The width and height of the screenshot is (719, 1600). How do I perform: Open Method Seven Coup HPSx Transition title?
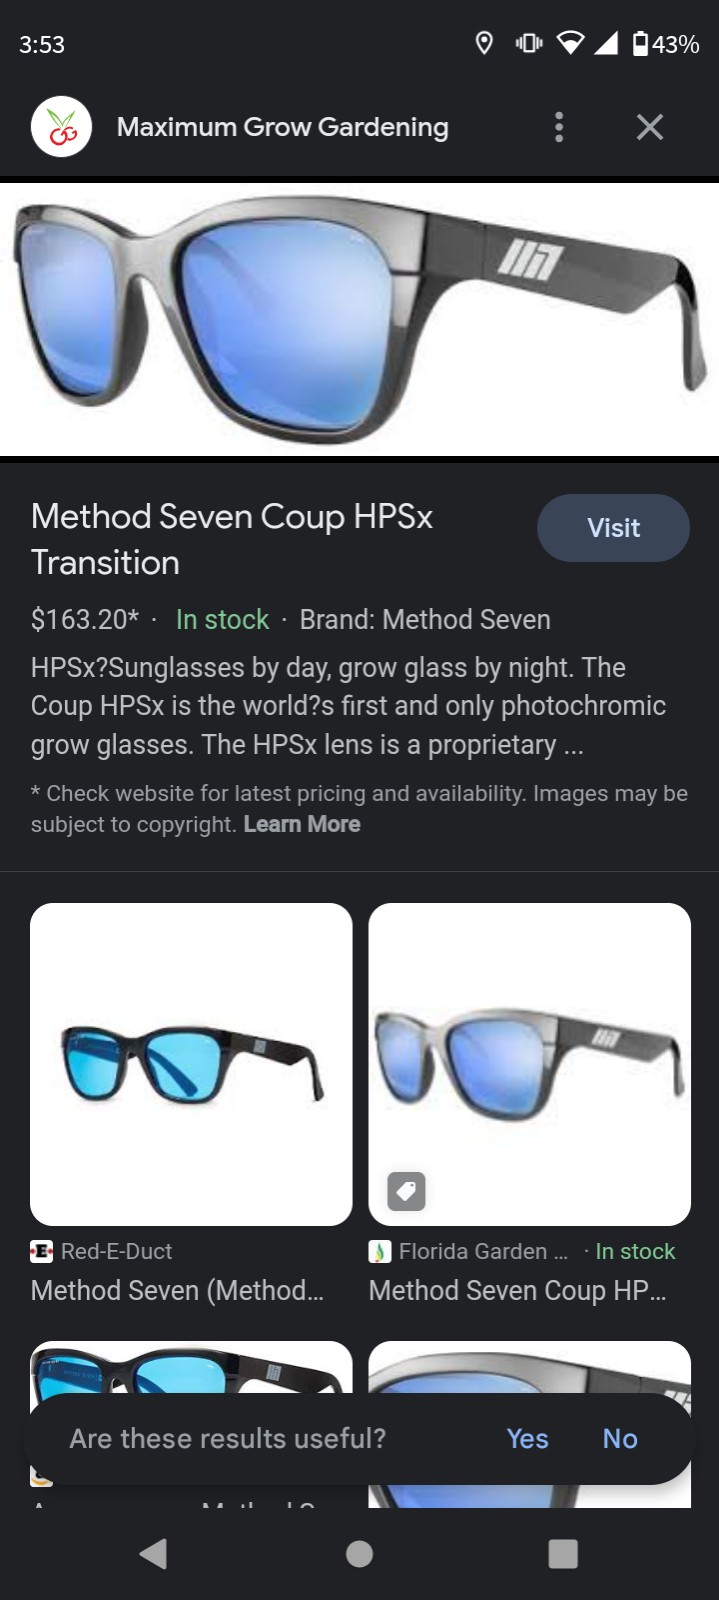coord(232,539)
